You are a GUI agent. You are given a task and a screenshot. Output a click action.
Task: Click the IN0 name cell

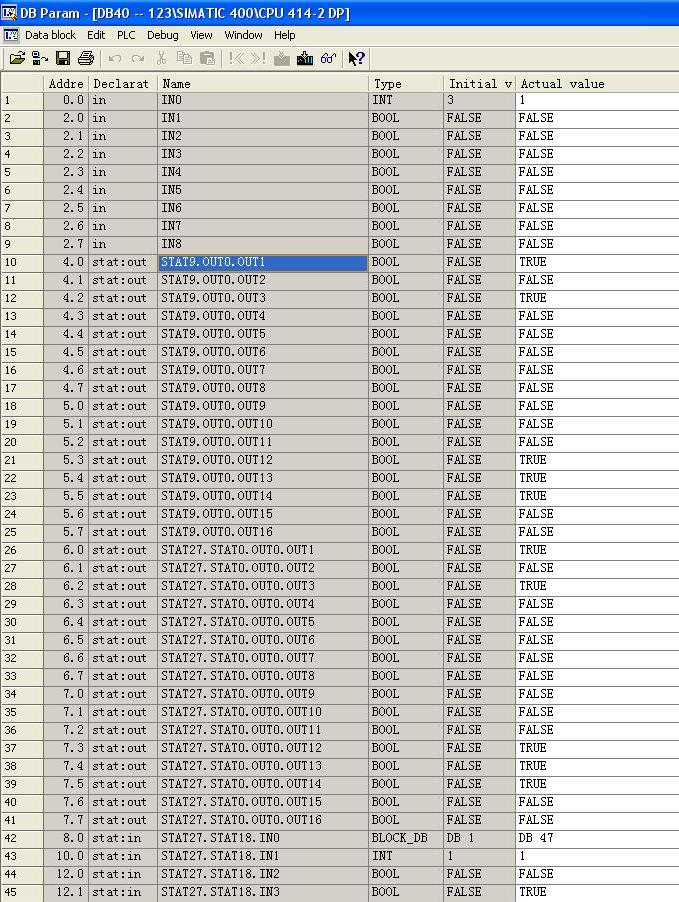[262, 100]
